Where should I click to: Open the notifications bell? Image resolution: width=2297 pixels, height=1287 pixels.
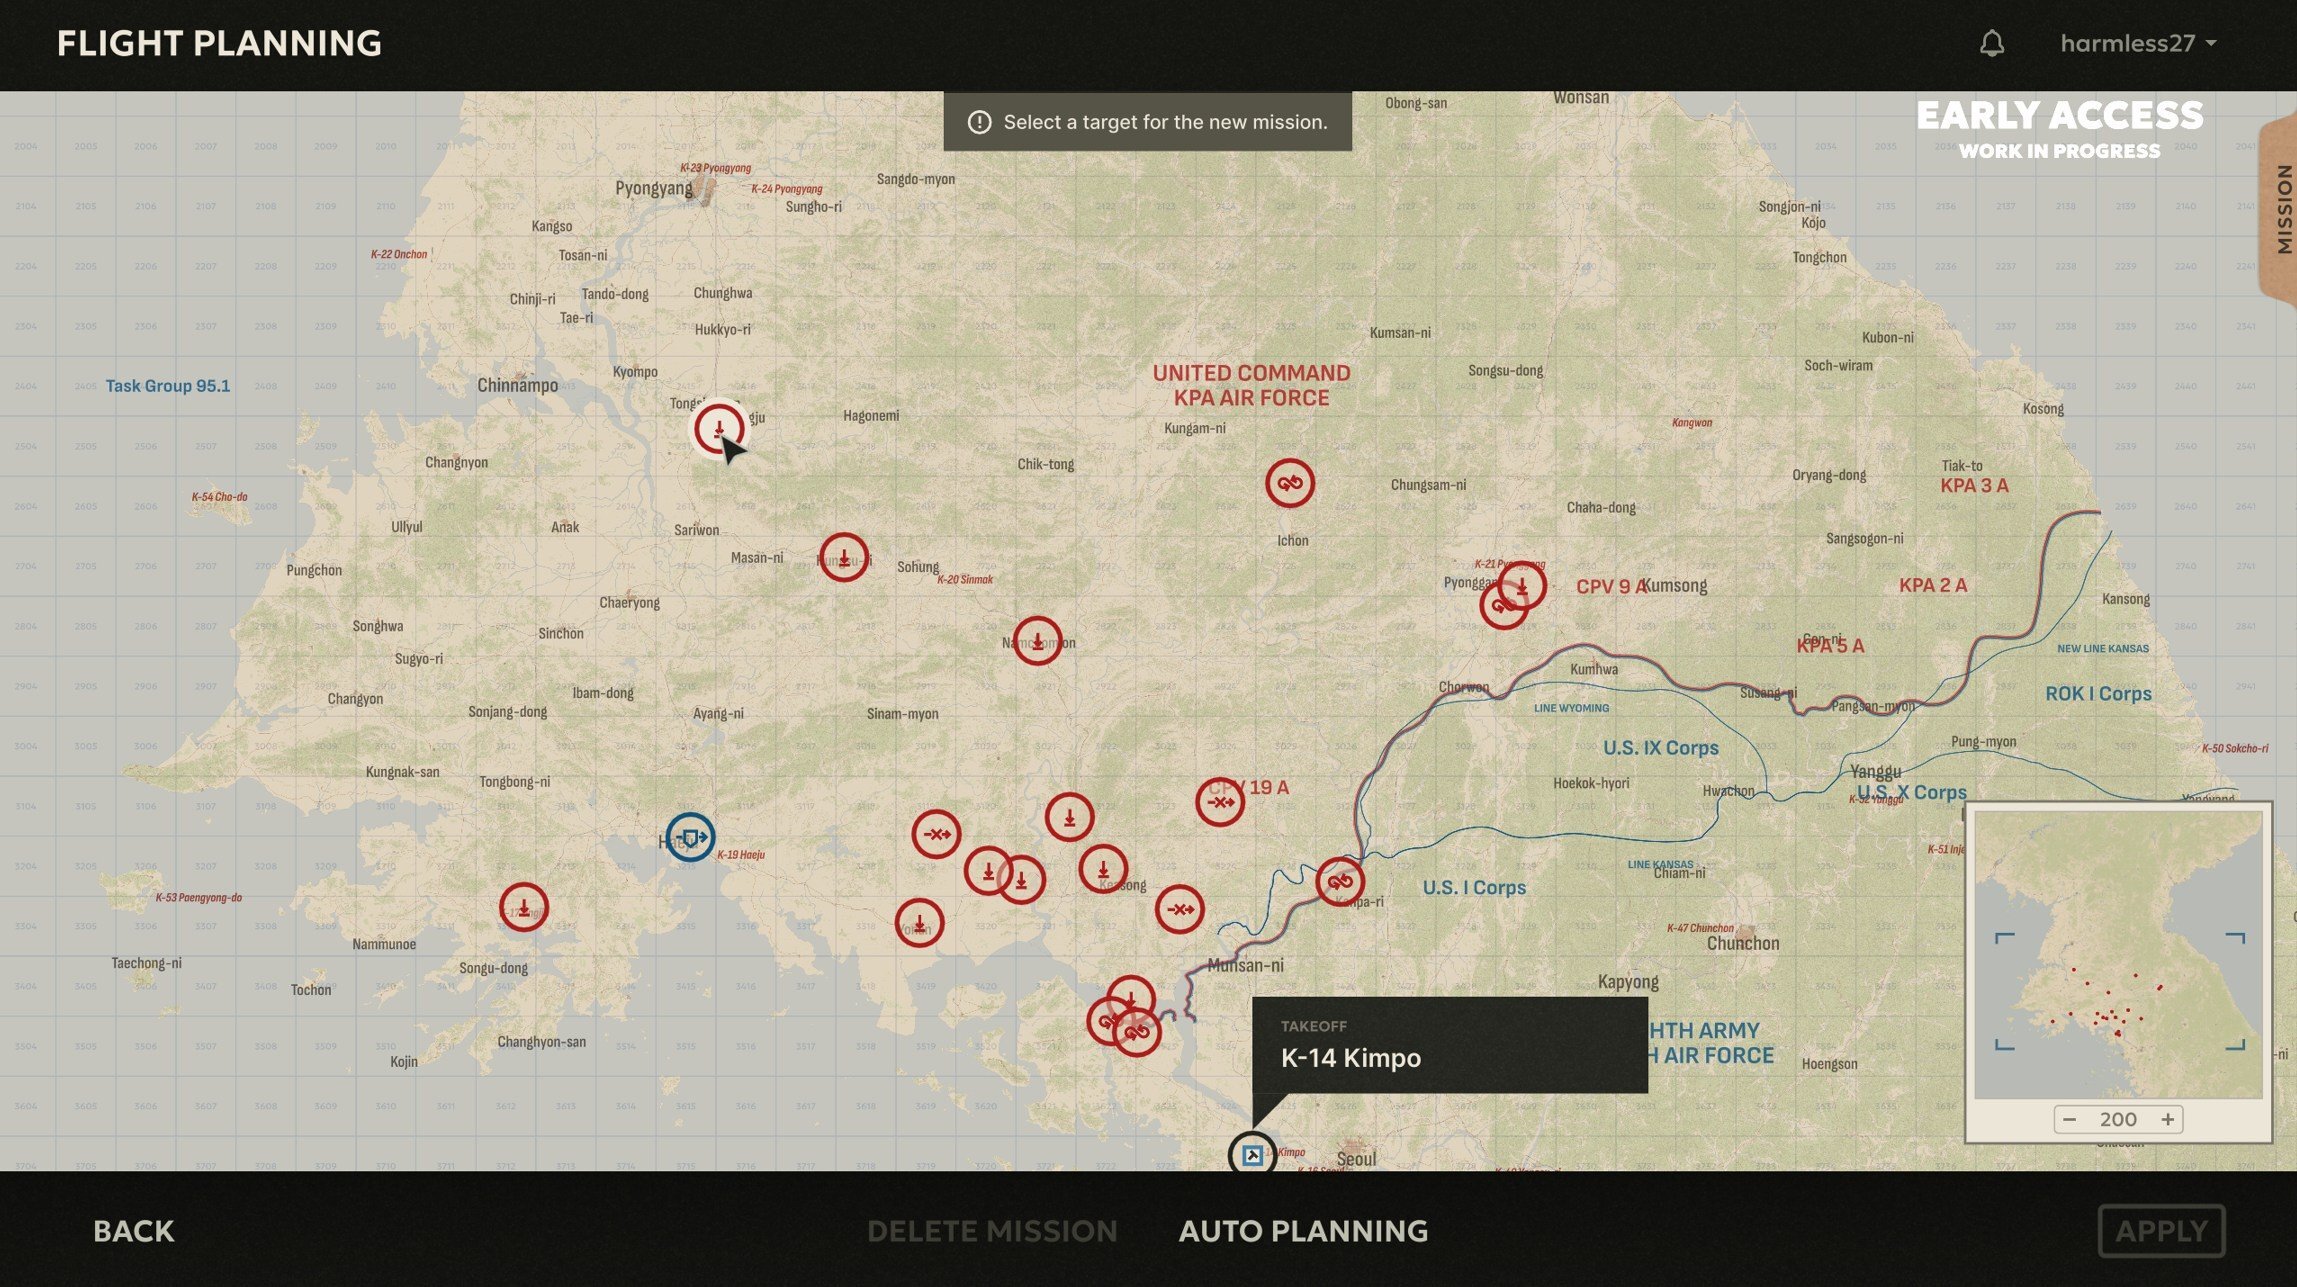click(1991, 43)
